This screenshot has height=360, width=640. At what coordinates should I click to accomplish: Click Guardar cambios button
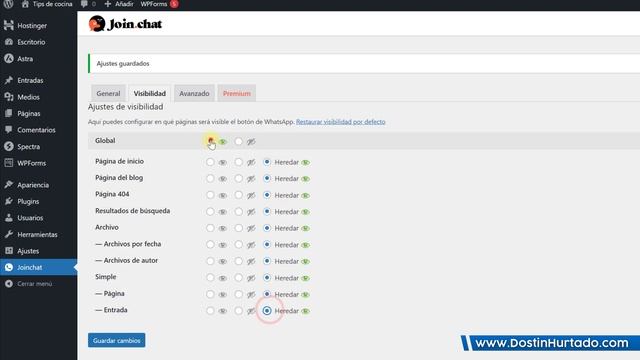[x=116, y=340]
